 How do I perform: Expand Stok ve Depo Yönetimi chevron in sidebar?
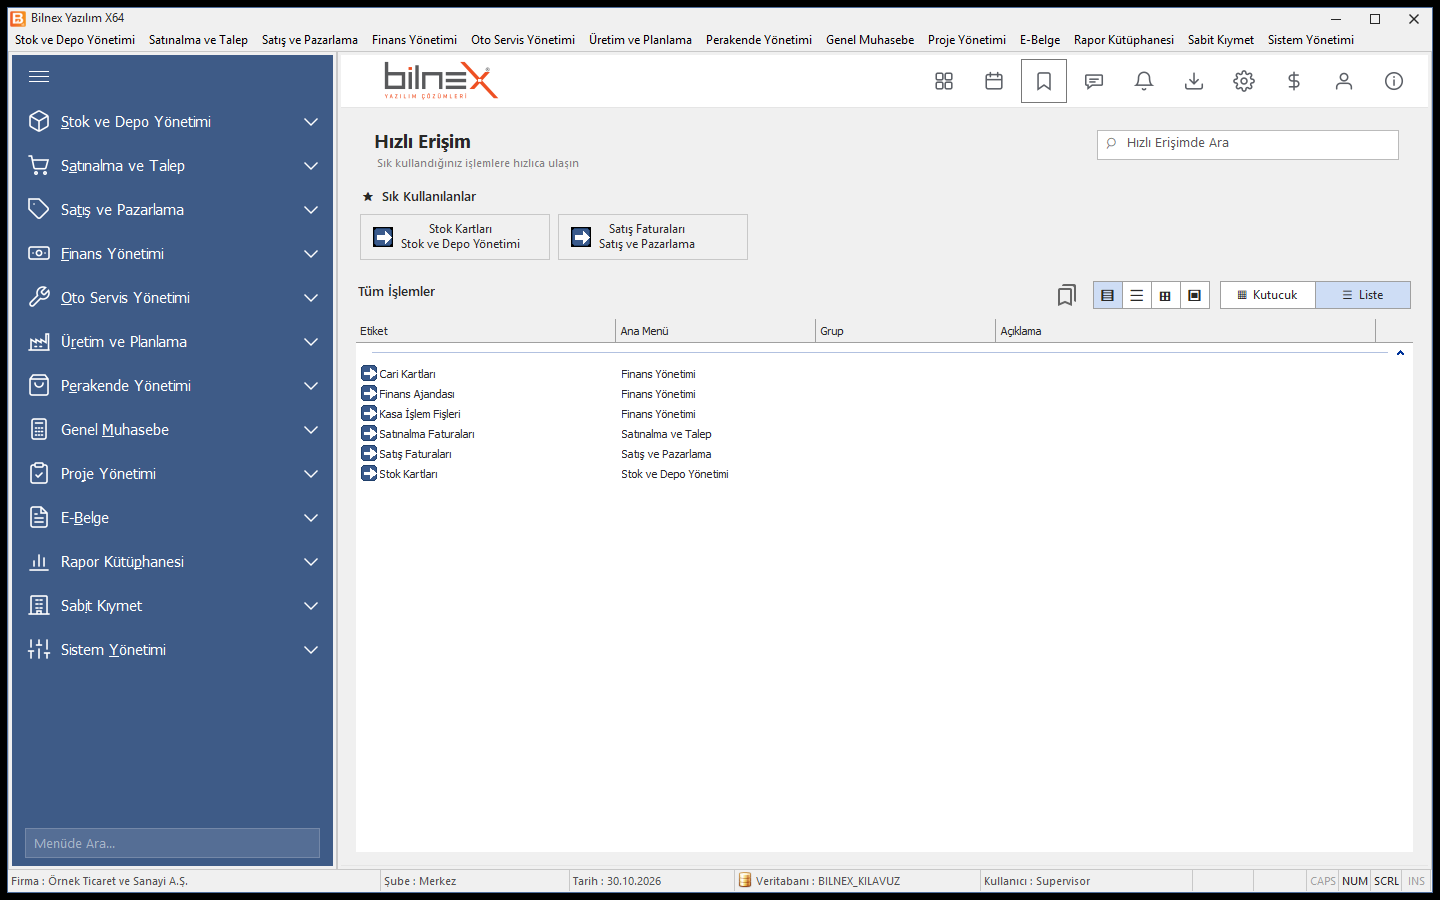pos(311,122)
